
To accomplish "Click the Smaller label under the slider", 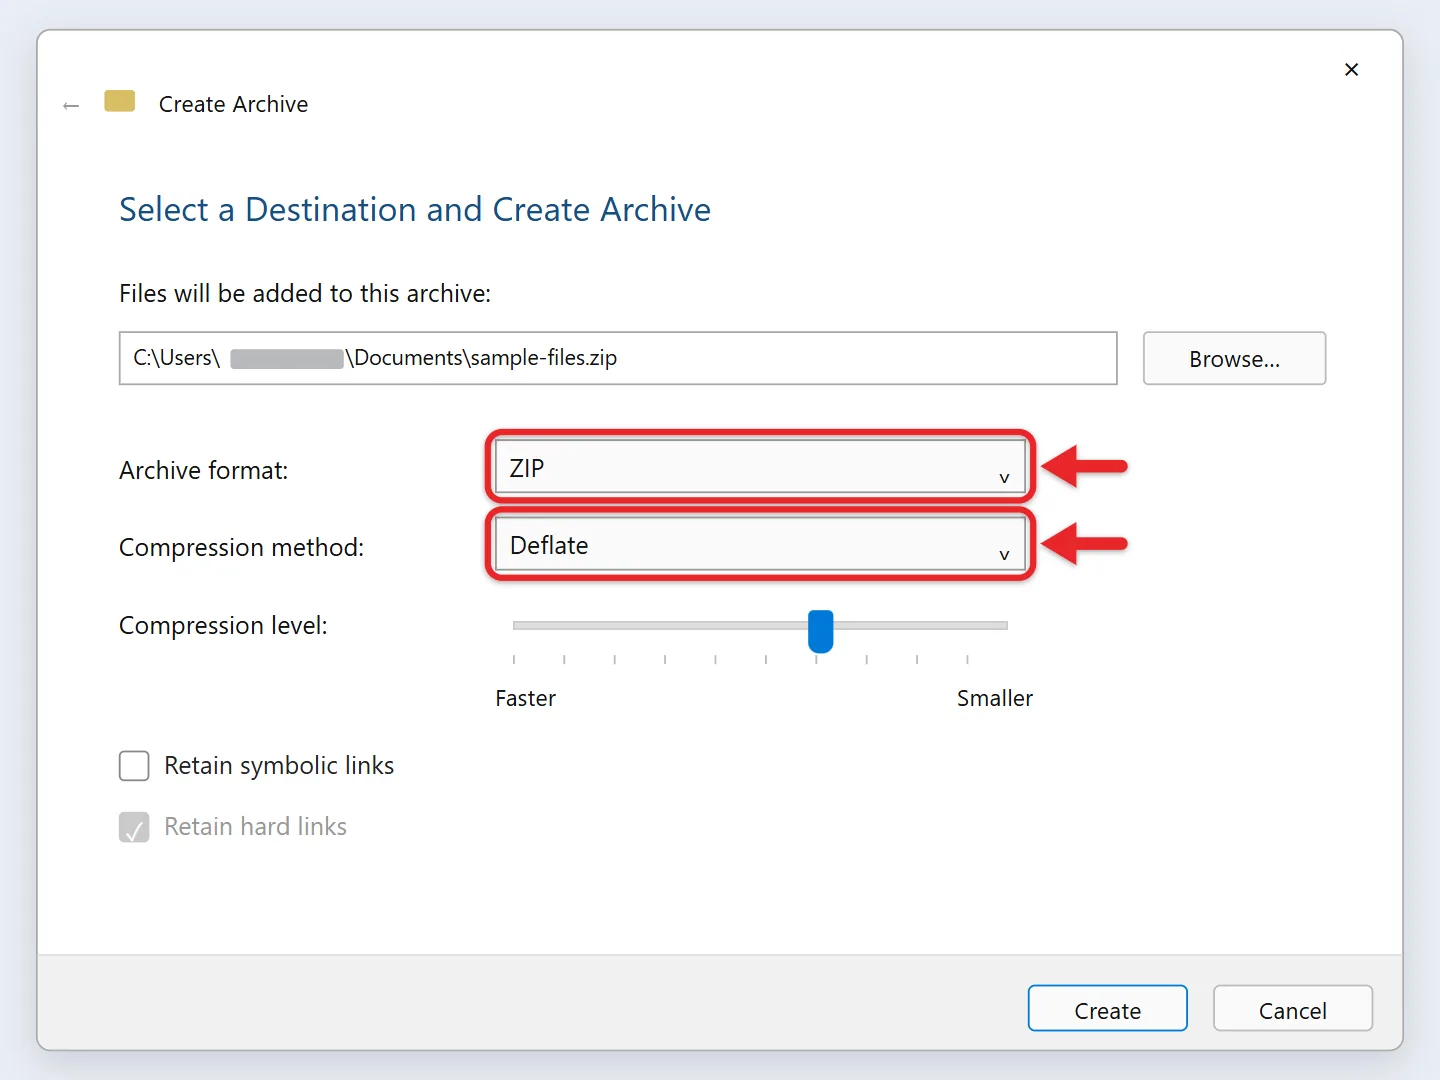I will (995, 698).
